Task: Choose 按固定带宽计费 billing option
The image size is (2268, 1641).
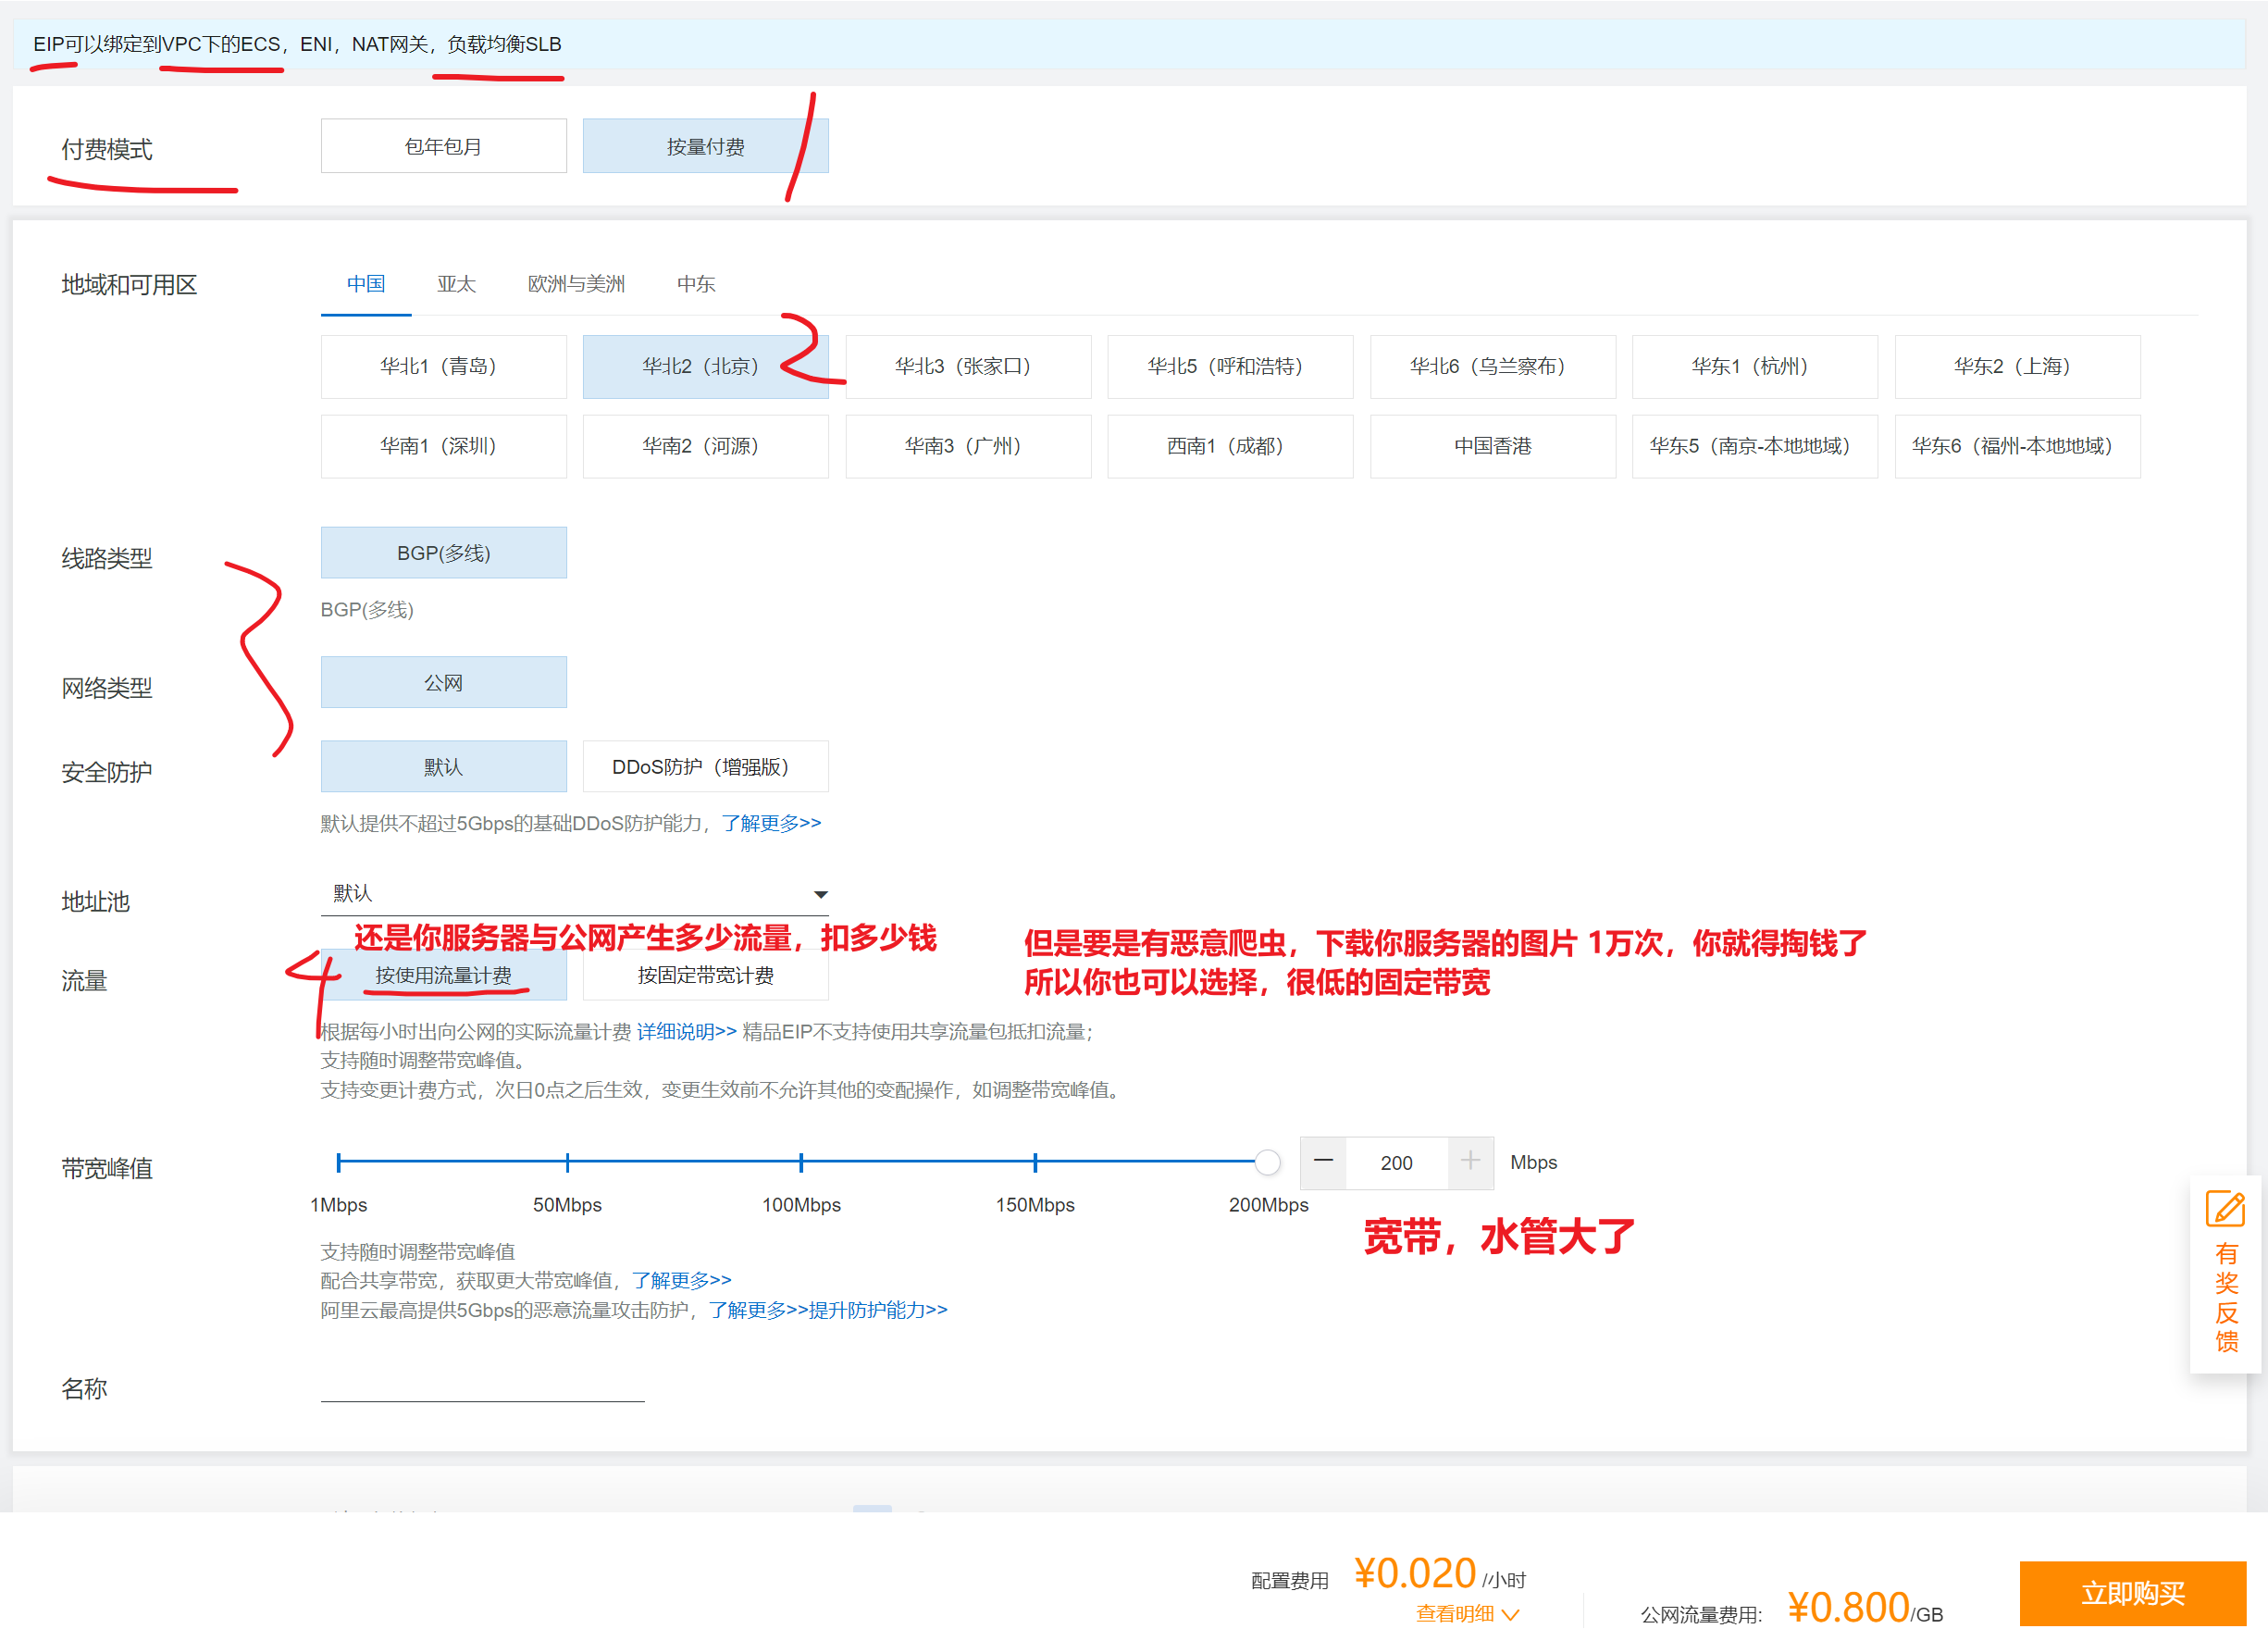Action: pos(705,975)
